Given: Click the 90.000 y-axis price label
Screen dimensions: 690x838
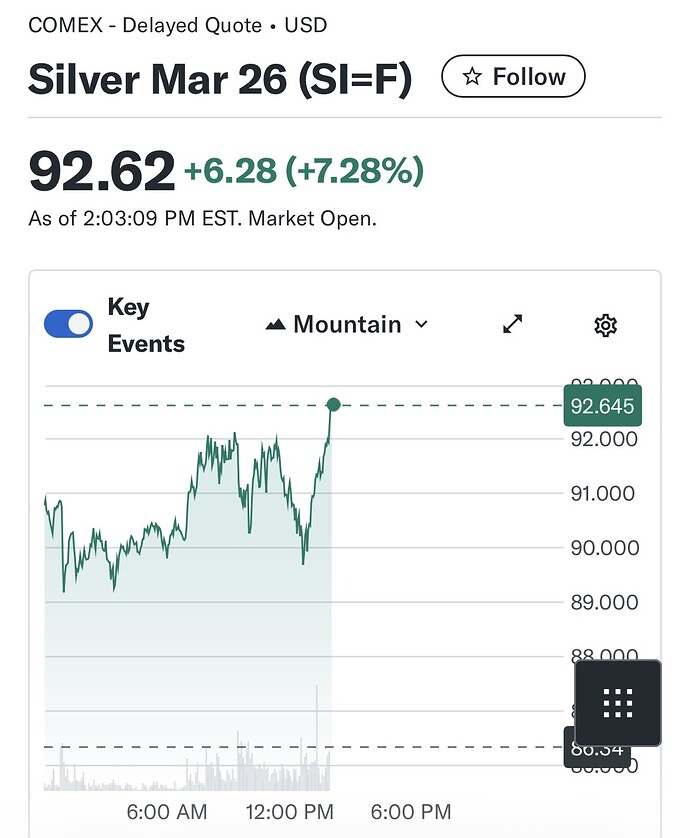Looking at the screenshot, I should [602, 548].
